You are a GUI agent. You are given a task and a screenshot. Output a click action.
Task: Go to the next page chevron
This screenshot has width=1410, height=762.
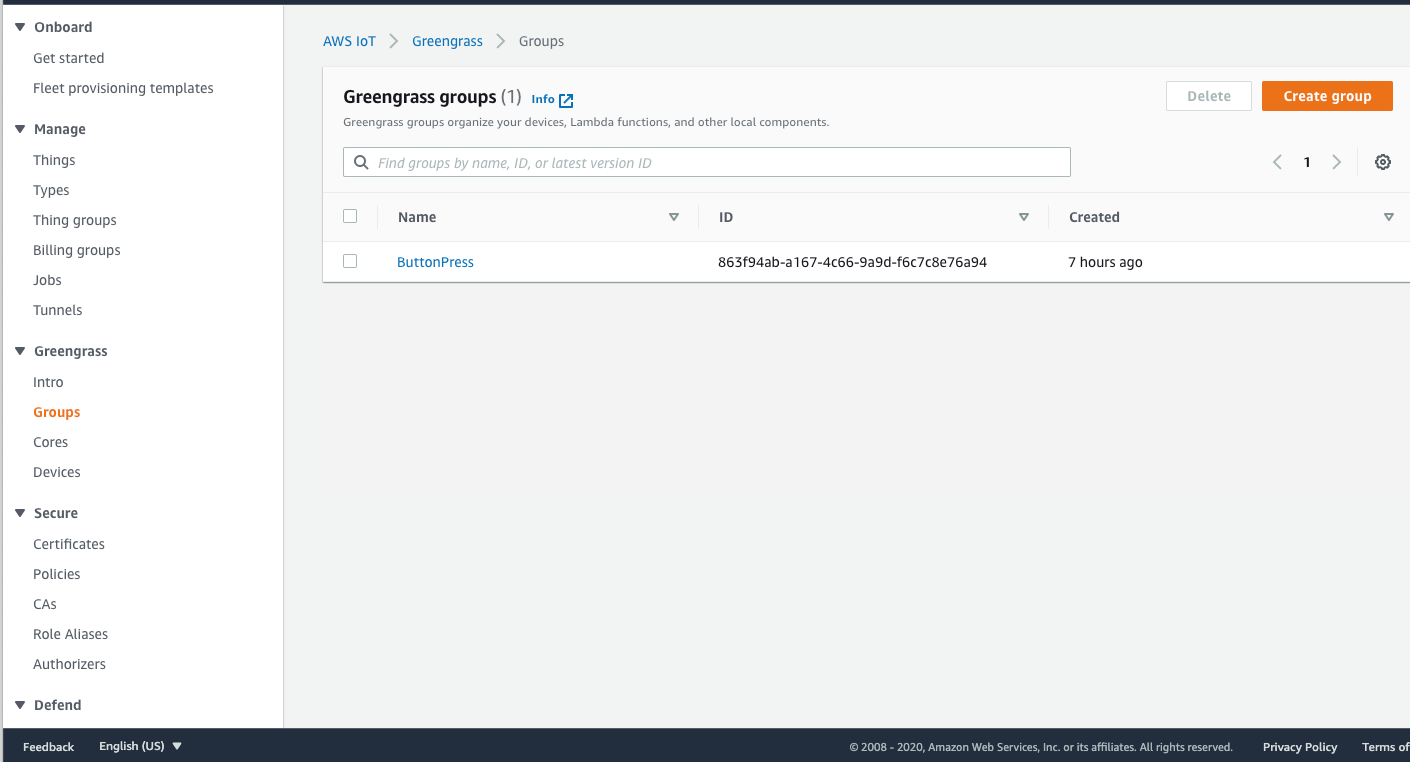(1337, 161)
